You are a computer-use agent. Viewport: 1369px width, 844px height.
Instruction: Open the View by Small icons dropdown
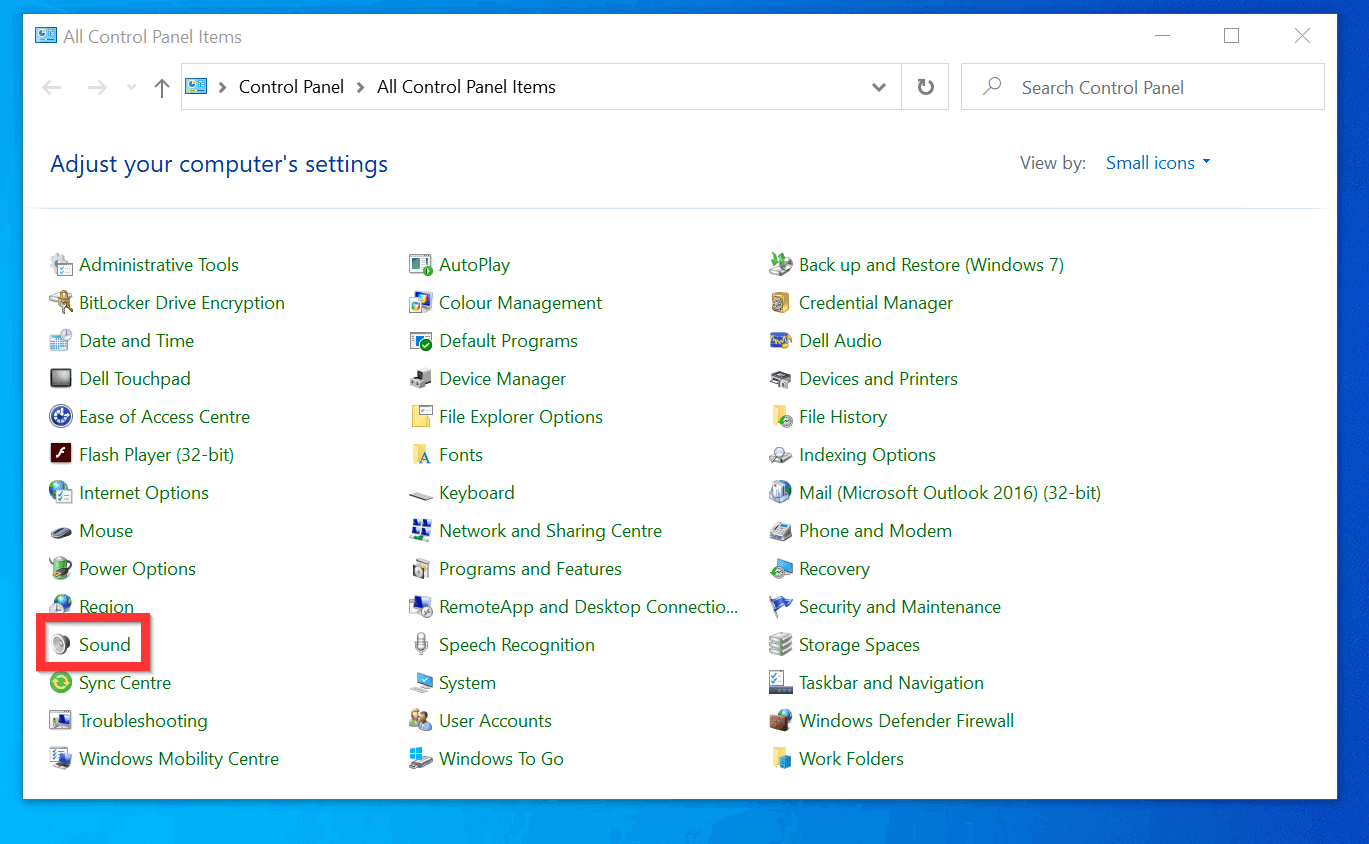pyautogui.click(x=1157, y=162)
